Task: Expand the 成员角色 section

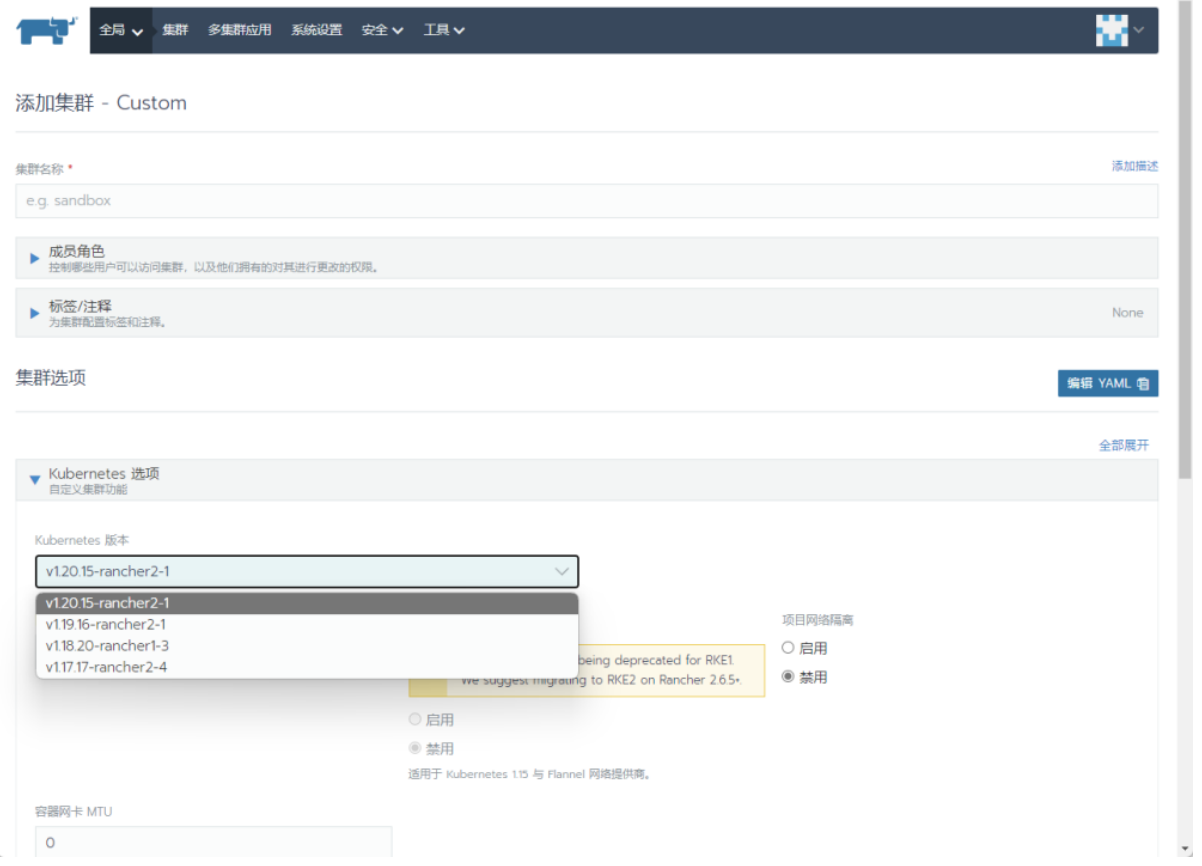Action: click(36, 258)
